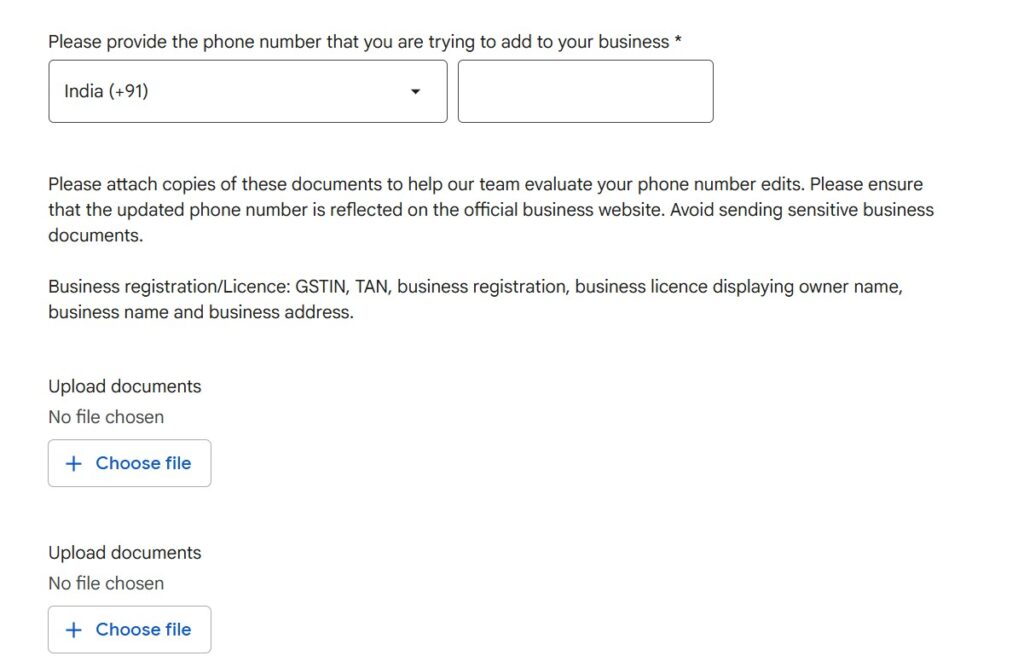Click the second Upload documents label
The width and height of the screenshot is (1024, 656).
pyautogui.click(x=124, y=553)
